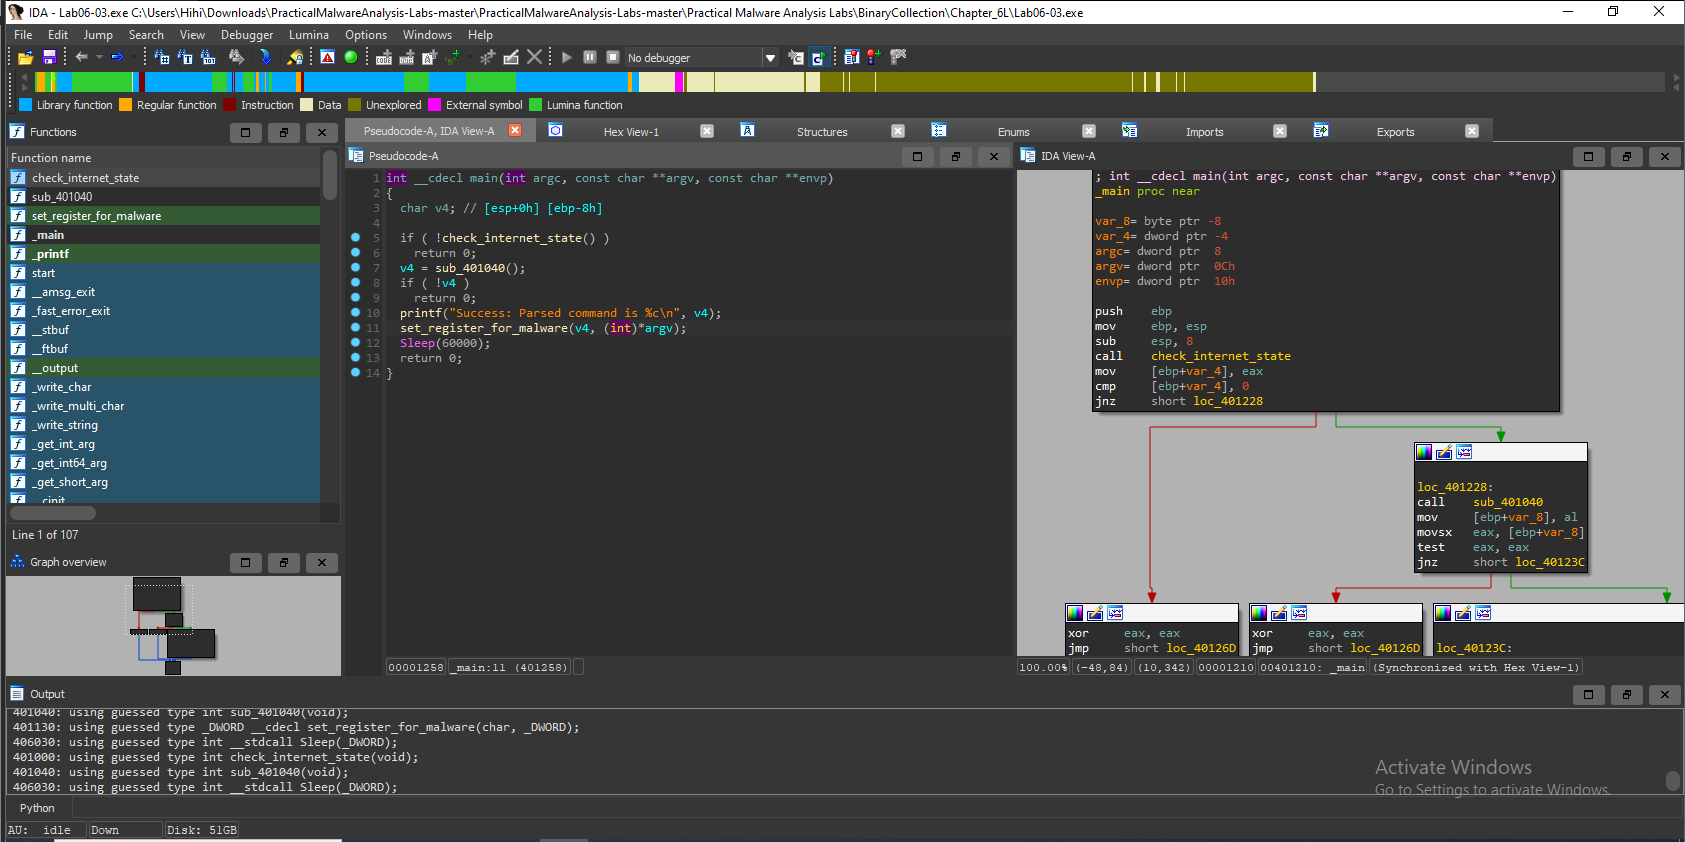Close the Structures tab

(898, 131)
